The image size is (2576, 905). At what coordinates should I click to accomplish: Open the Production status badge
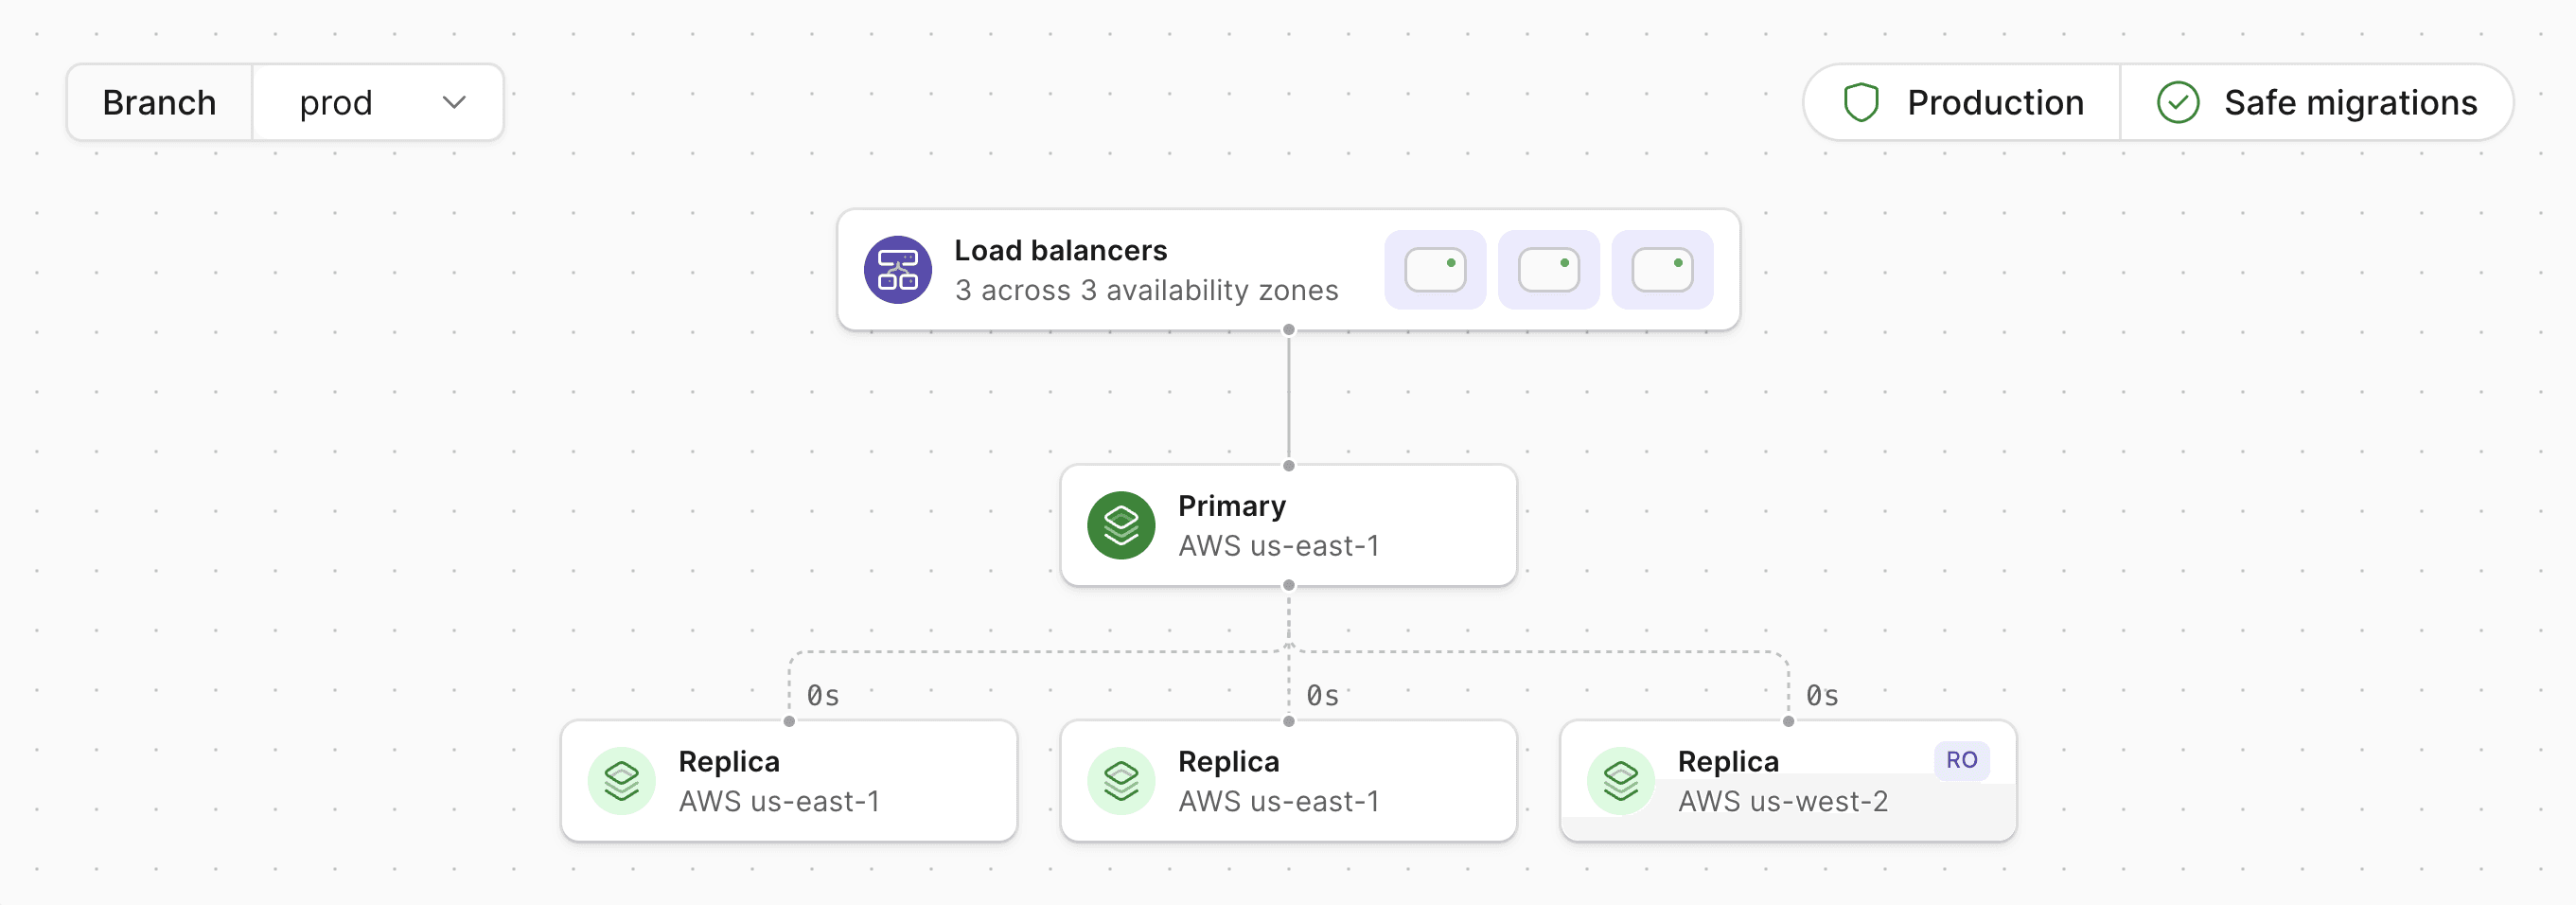point(1962,103)
